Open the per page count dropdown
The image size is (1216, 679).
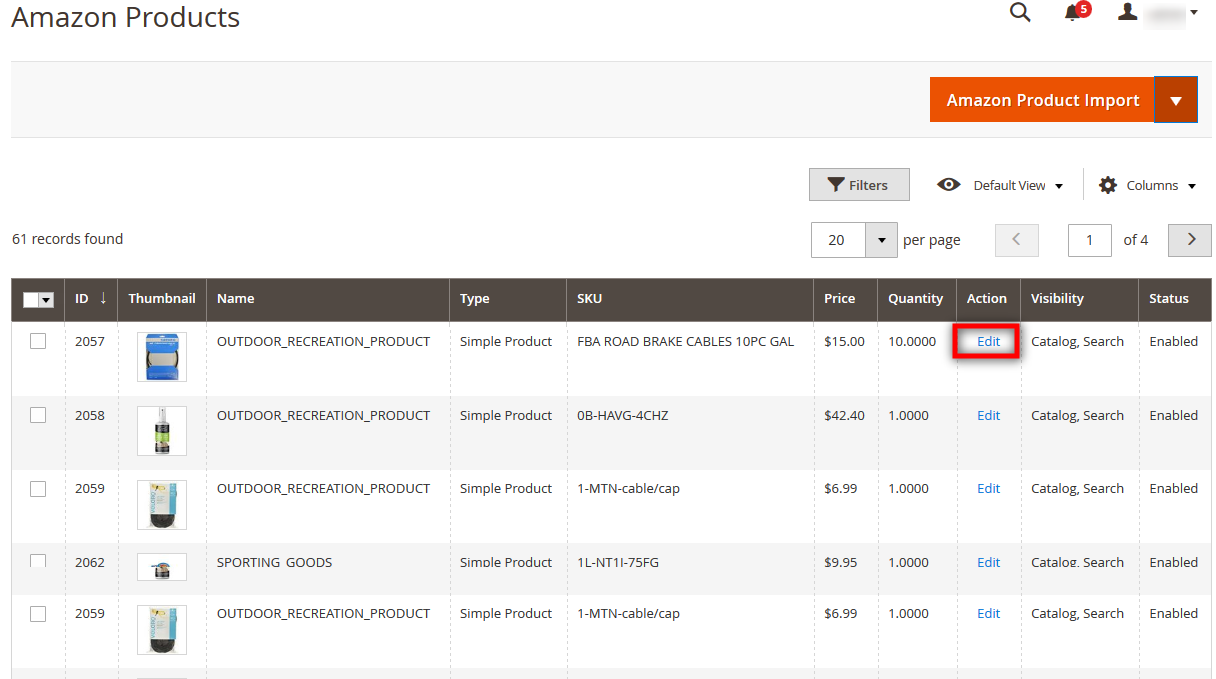[881, 240]
